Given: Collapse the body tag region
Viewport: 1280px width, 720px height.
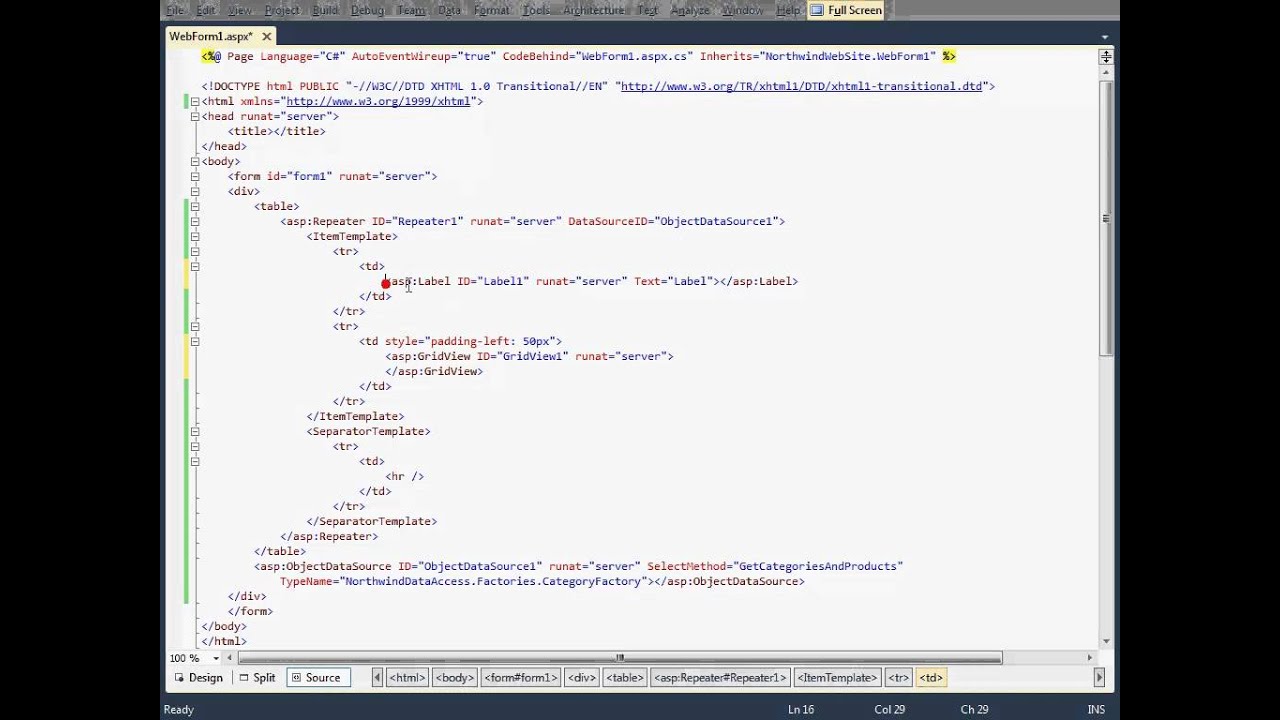Looking at the screenshot, I should tap(195, 161).
